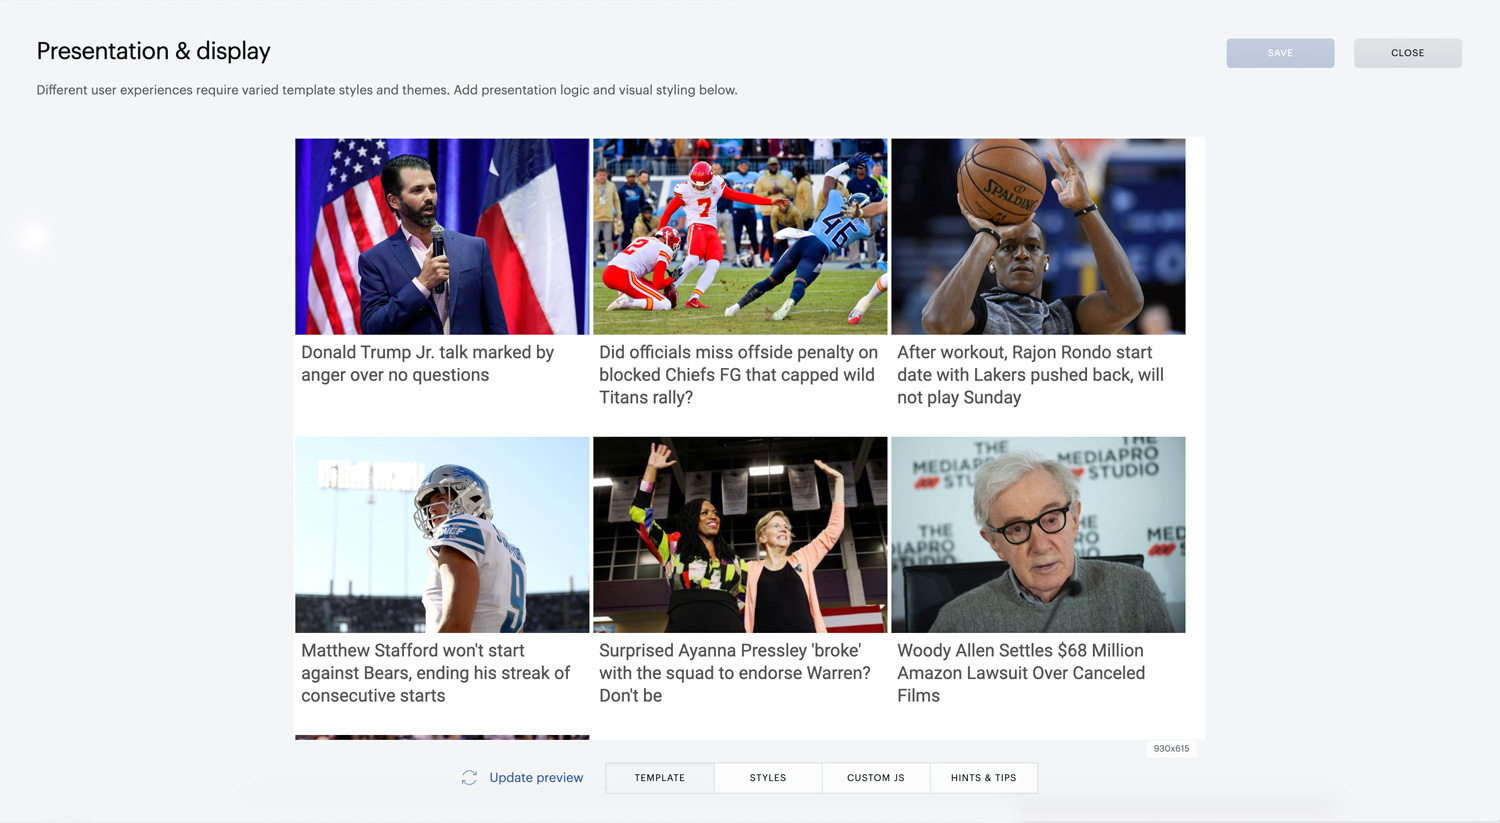Click the Ayanna Pressley and Warren image
The height and width of the screenshot is (823, 1500).
(740, 534)
